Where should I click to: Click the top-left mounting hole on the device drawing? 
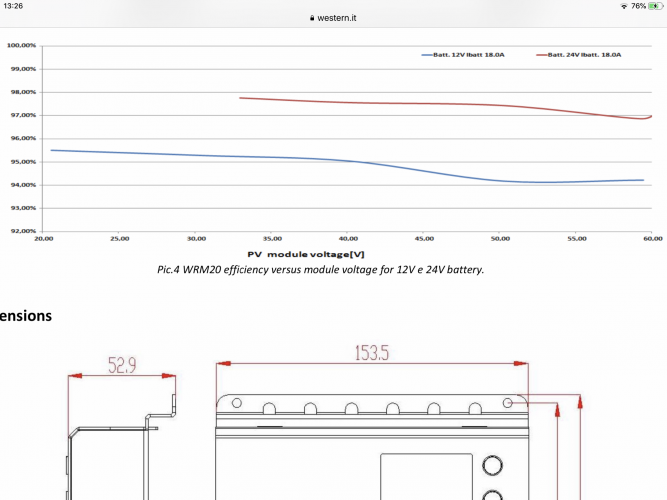click(237, 402)
